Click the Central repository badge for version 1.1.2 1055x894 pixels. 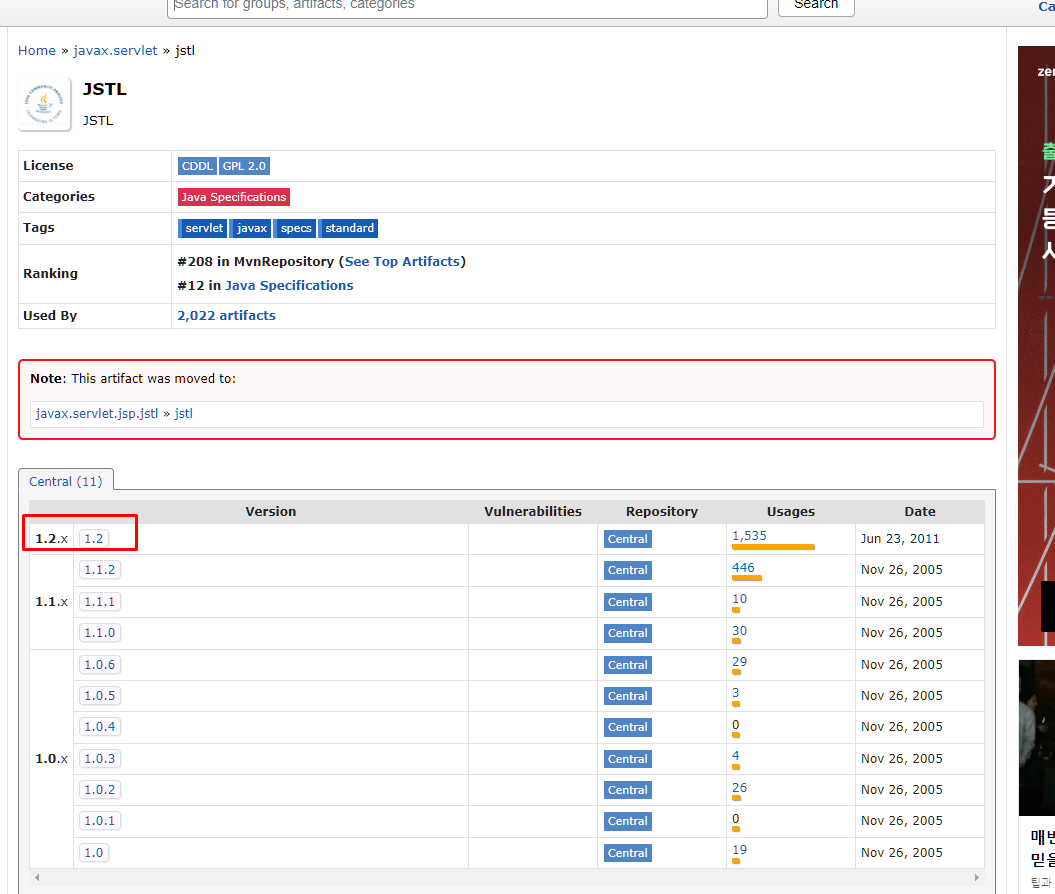coord(628,570)
